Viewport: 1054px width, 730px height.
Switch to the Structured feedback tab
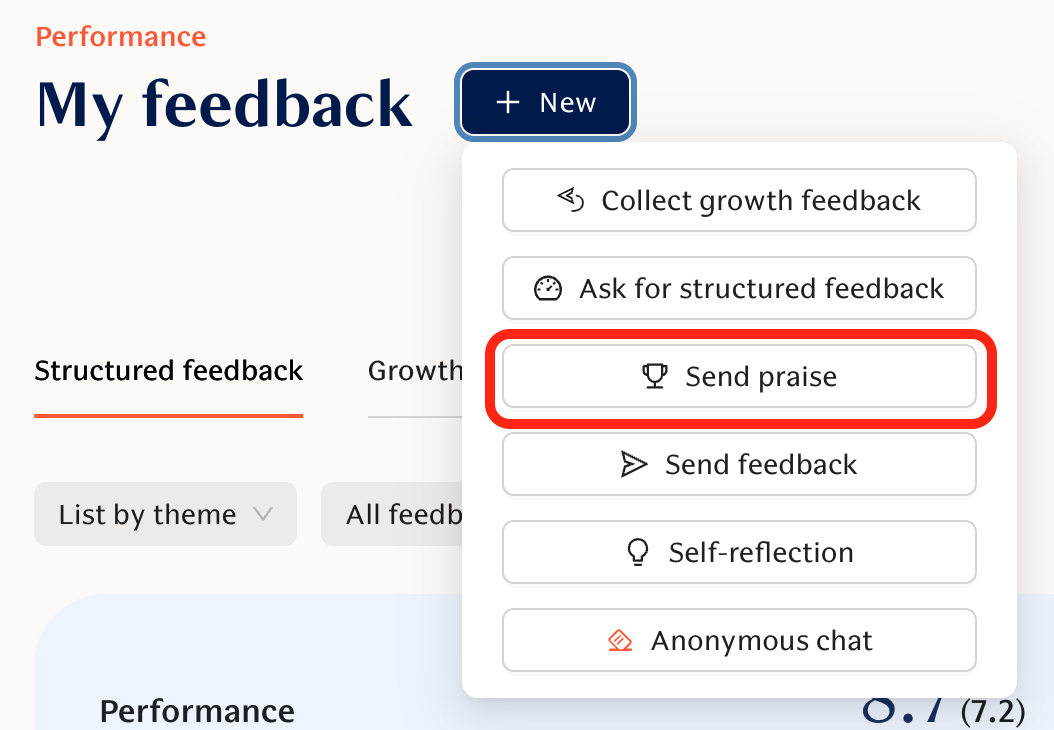169,371
